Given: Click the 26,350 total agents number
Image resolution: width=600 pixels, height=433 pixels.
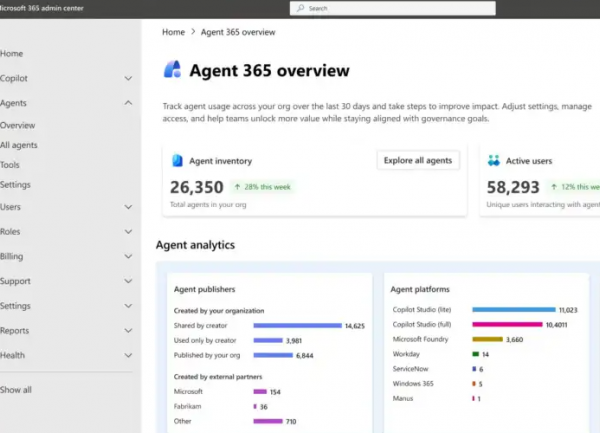Looking at the screenshot, I should 197,187.
